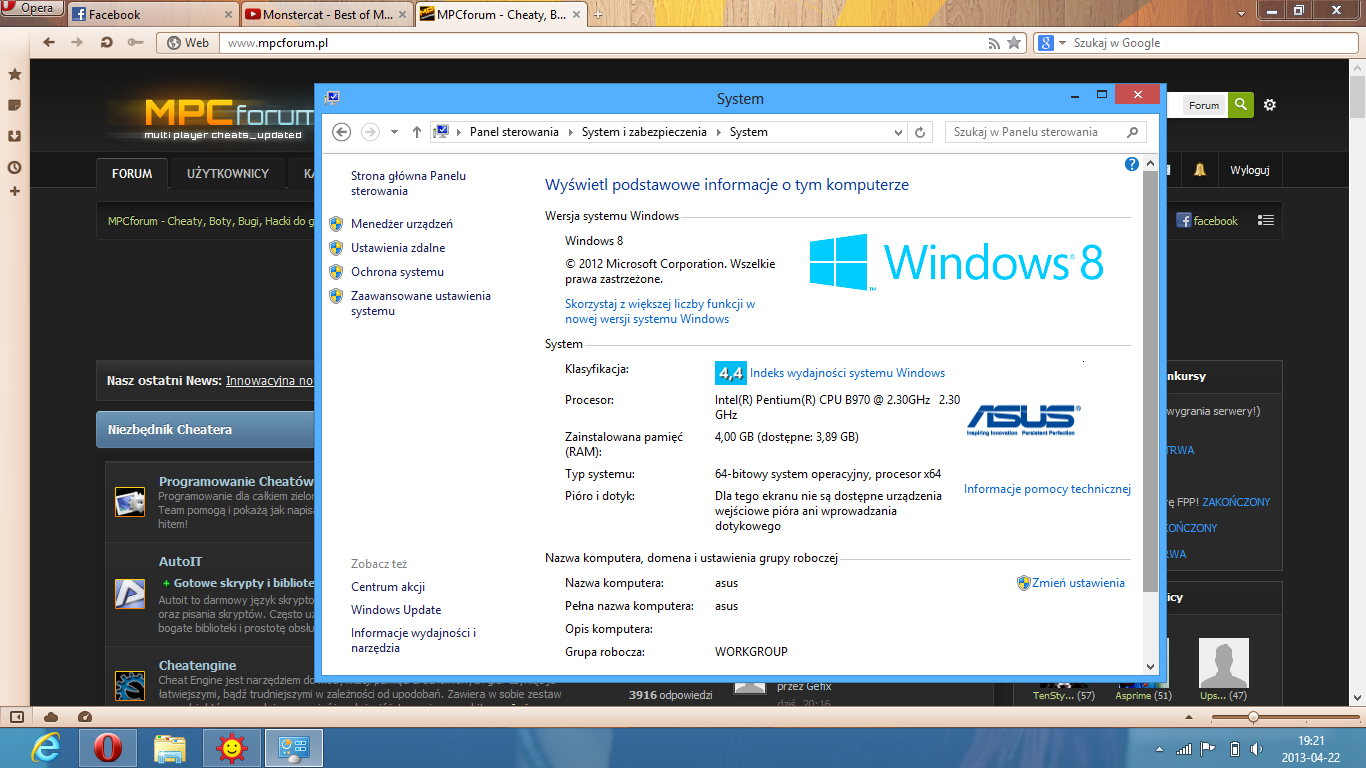Open MPCforum notifications bell icon
Screen dimensions: 1366x768
click(1199, 171)
